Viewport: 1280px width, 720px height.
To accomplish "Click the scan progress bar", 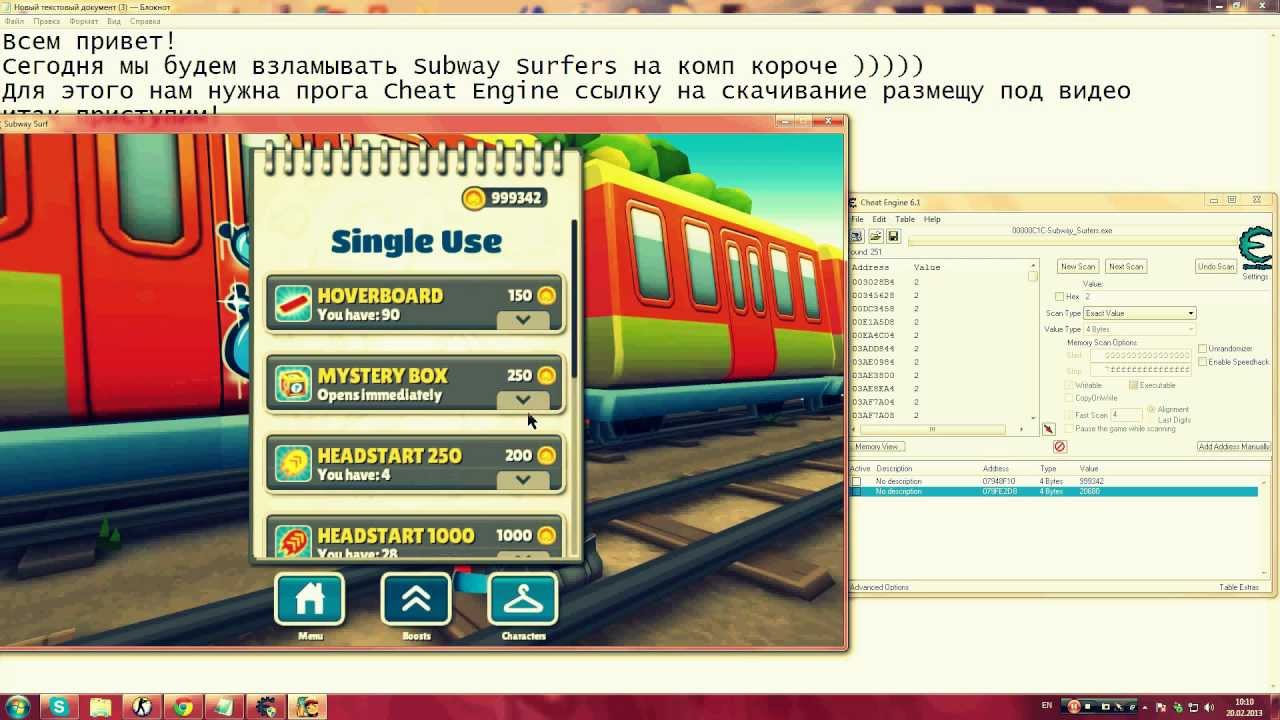I will pos(1073,241).
